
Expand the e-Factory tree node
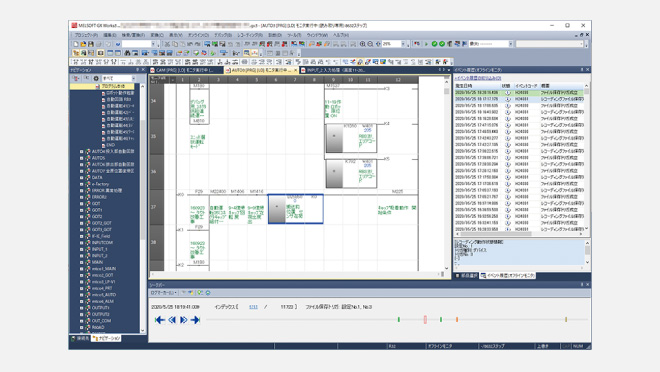(82, 184)
